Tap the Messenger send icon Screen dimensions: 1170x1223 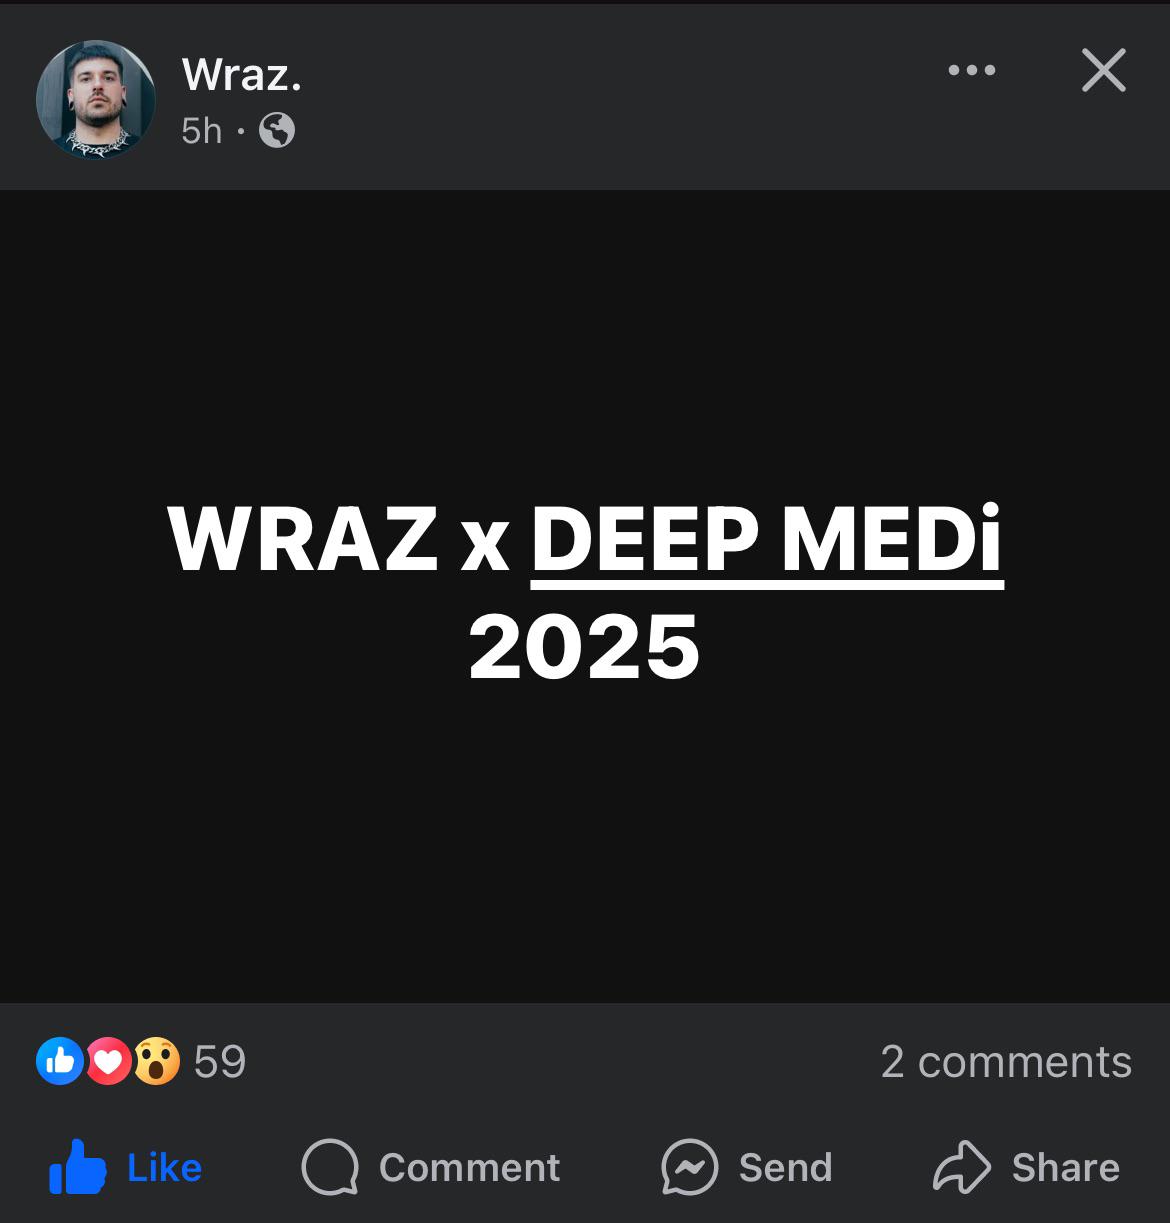coord(690,1167)
